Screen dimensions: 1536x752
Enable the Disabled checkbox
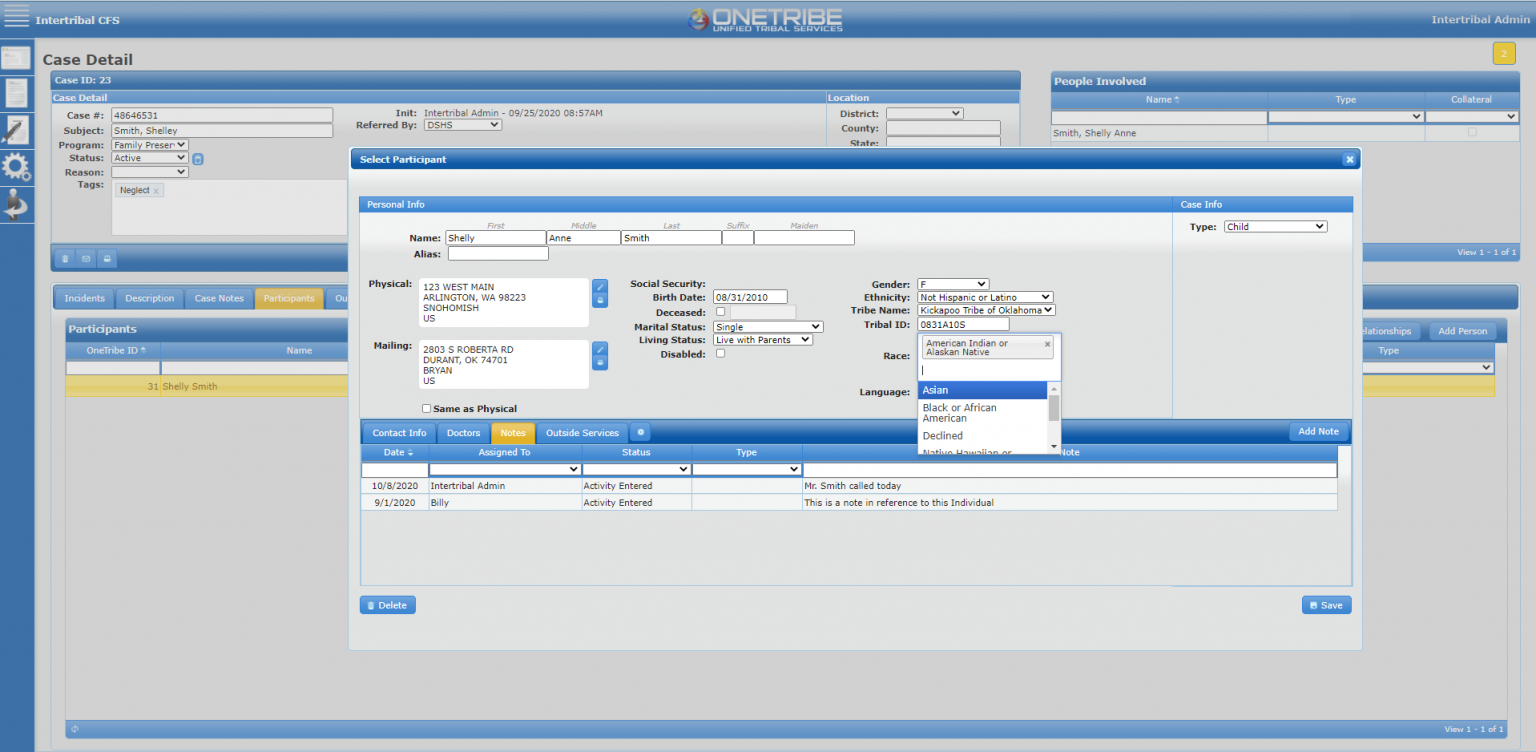[721, 353]
